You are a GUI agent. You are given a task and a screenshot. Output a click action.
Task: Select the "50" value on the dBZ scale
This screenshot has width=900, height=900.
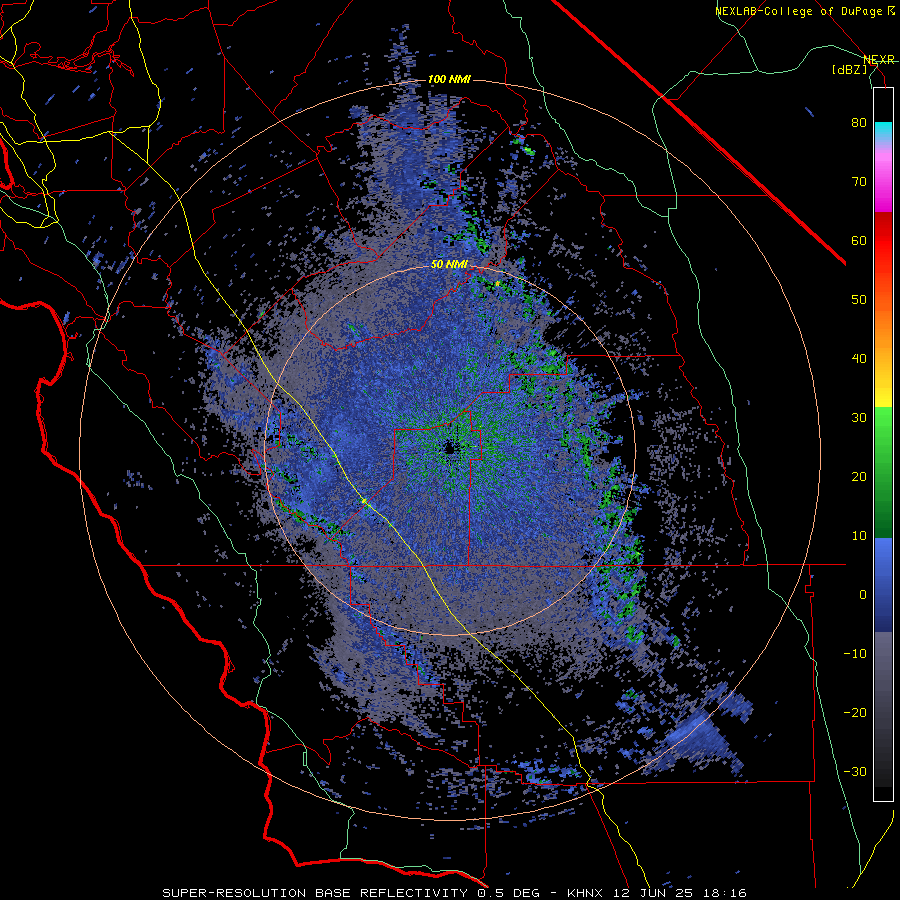coord(859,300)
